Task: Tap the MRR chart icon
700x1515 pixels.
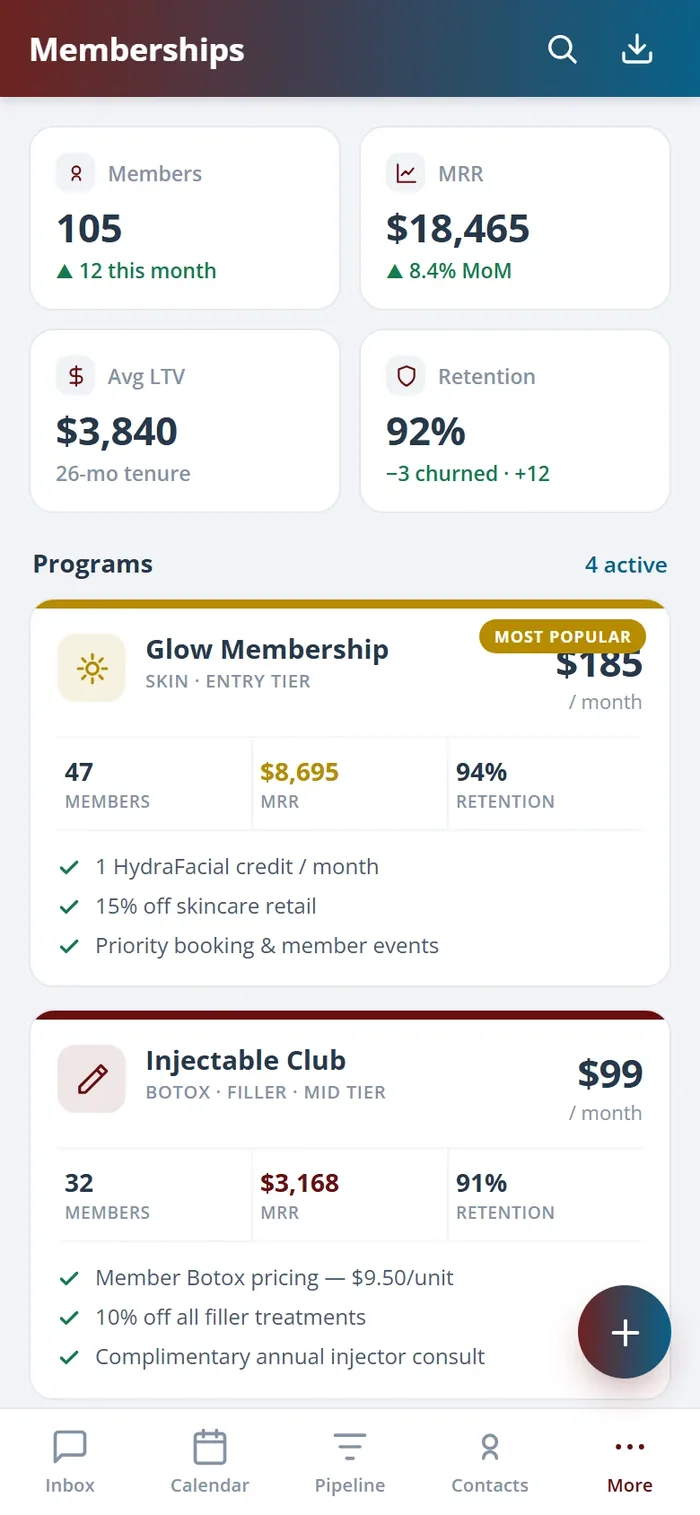Action: (405, 173)
